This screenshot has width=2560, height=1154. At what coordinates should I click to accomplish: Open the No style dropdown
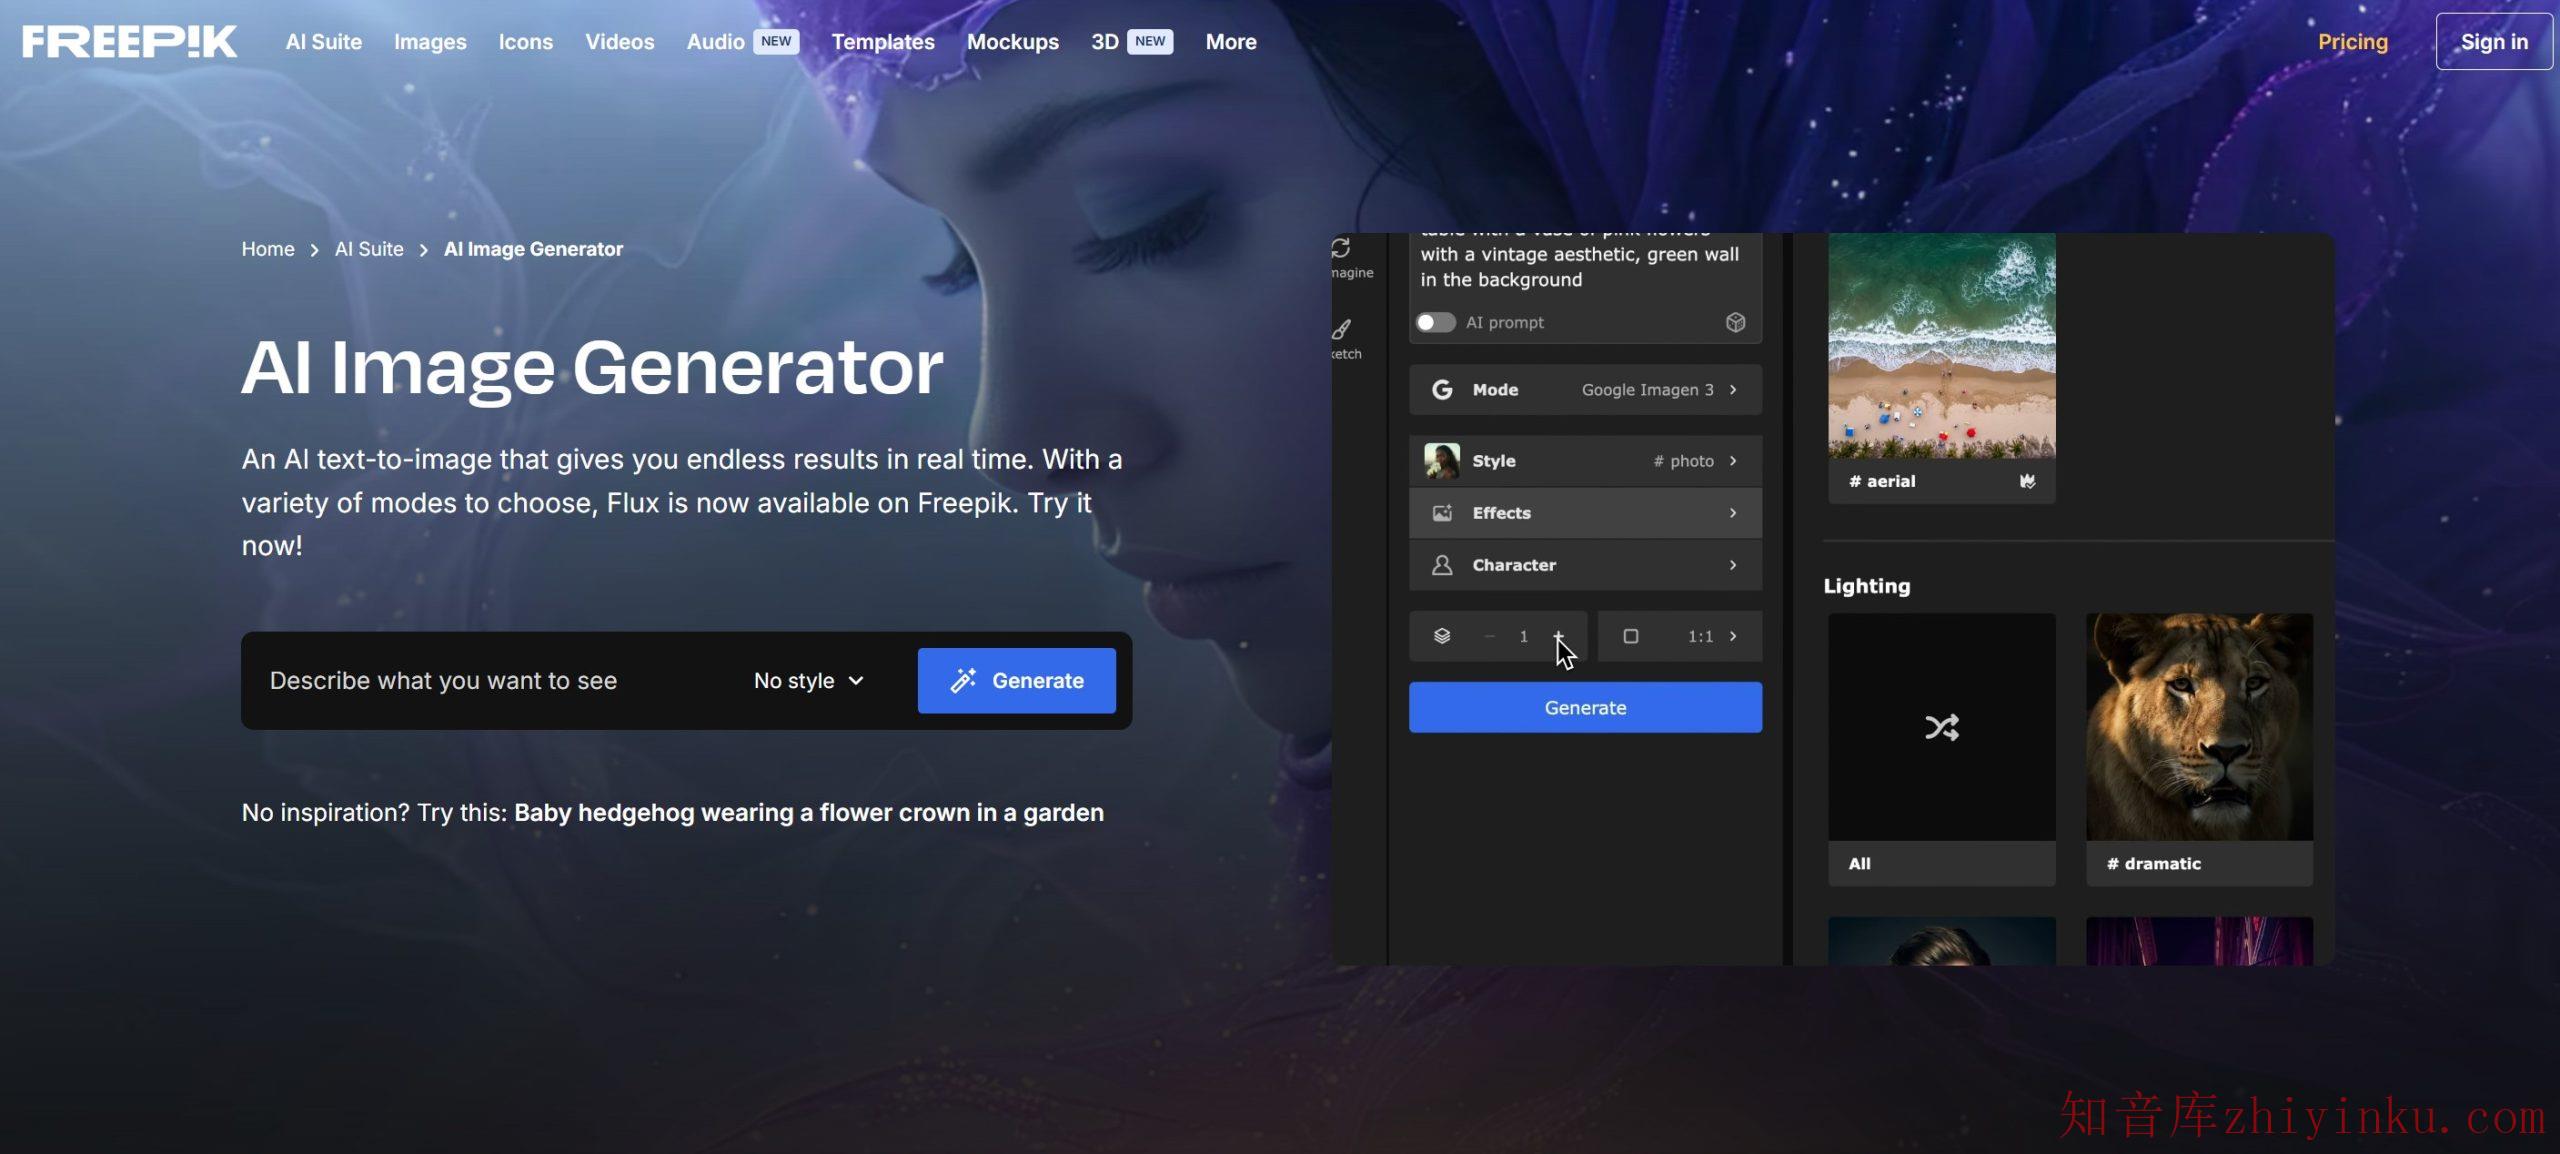[x=806, y=680]
